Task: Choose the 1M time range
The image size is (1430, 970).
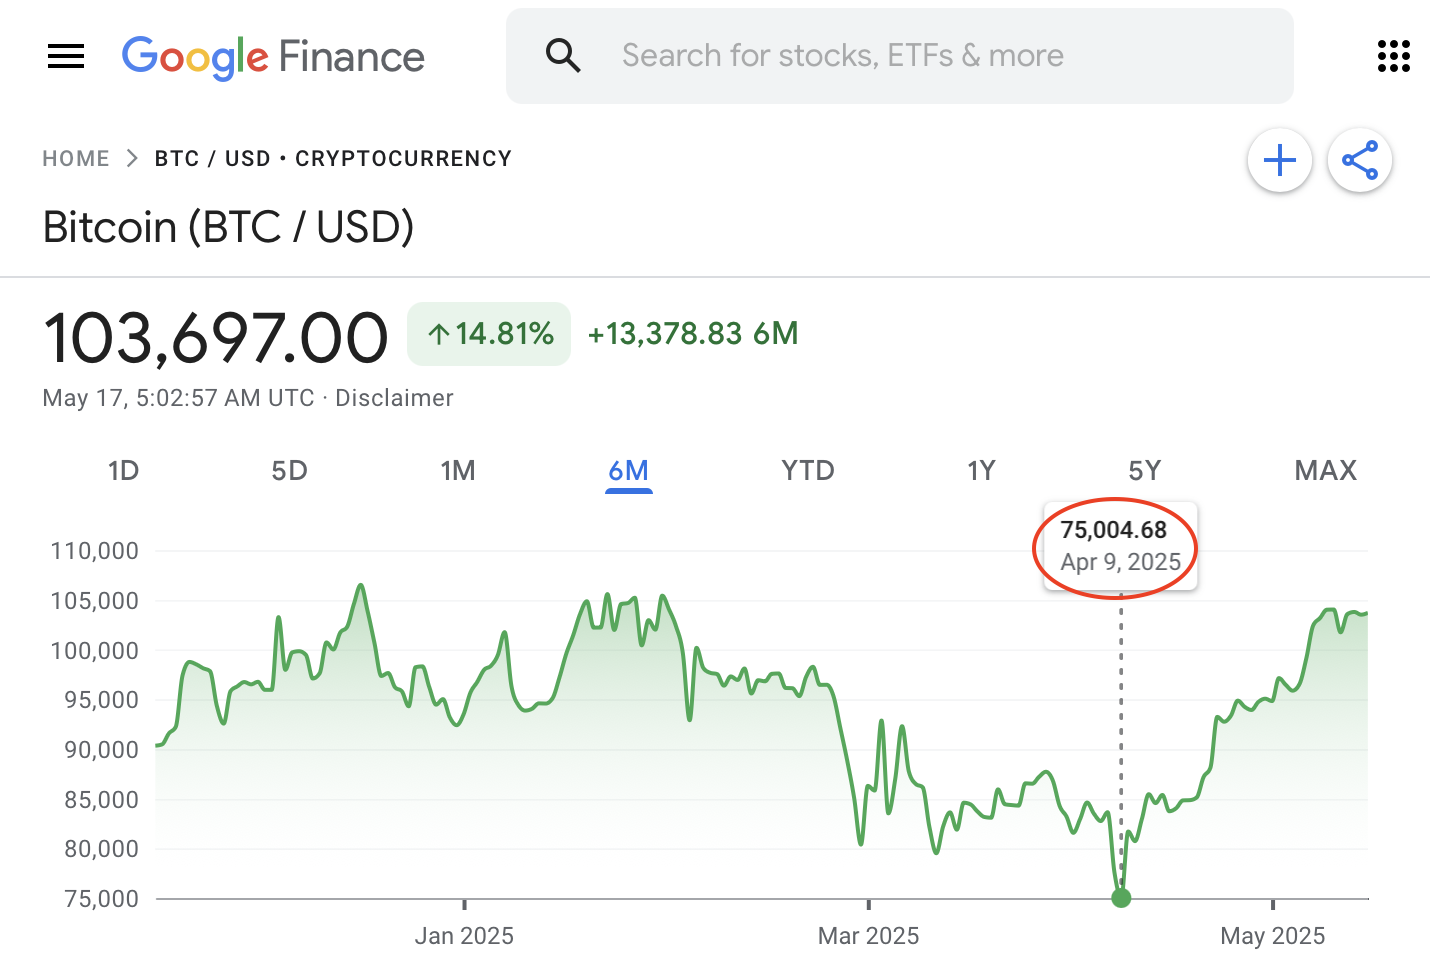Action: tap(458, 471)
